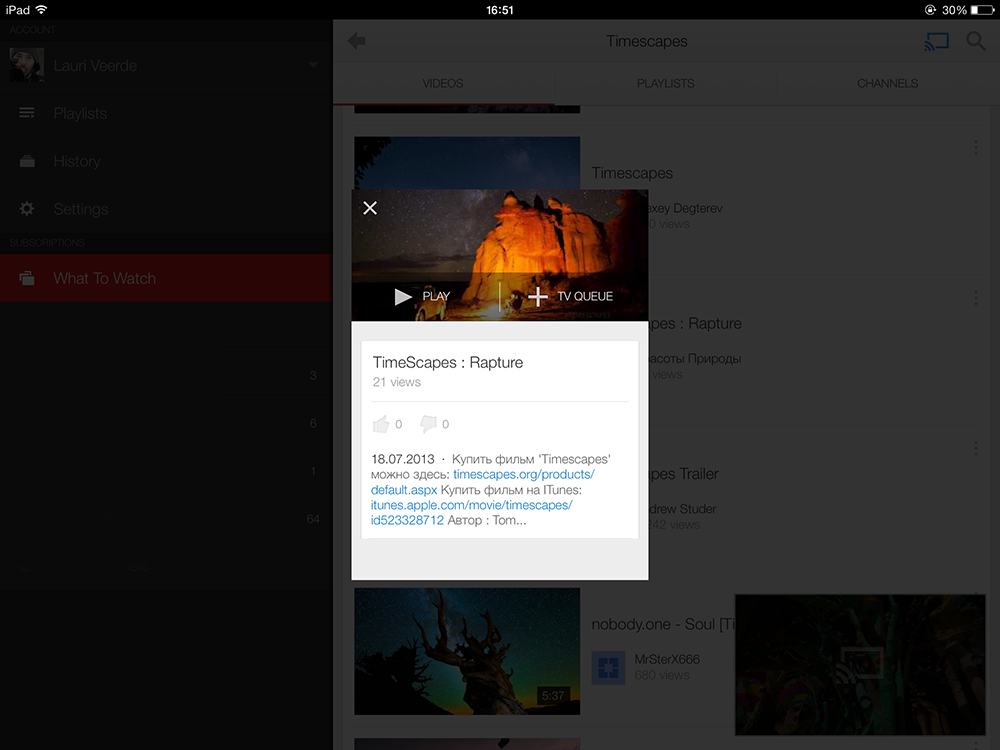Viewport: 1000px width, 750px height.
Task: Tap the video title TimeScapes : Rapture
Action: pyautogui.click(x=448, y=362)
